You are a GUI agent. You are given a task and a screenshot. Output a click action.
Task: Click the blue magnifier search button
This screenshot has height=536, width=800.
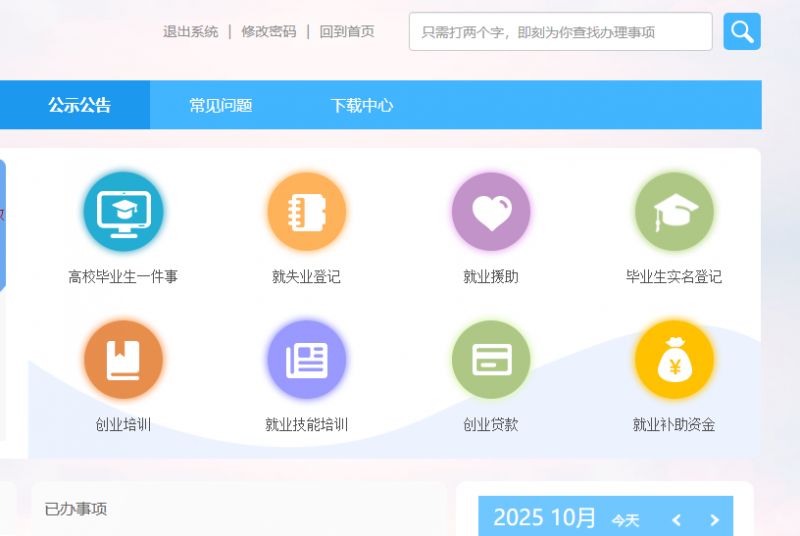click(x=742, y=32)
